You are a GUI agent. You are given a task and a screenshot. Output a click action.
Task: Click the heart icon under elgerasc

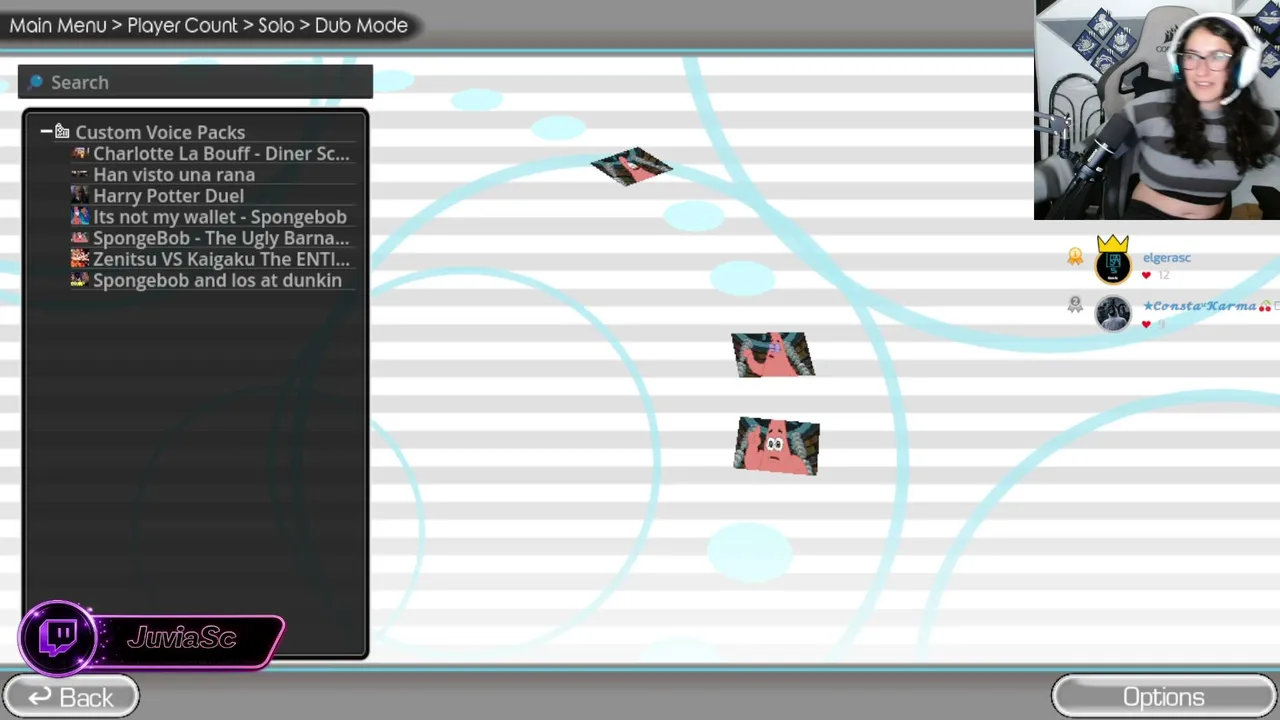point(1146,275)
